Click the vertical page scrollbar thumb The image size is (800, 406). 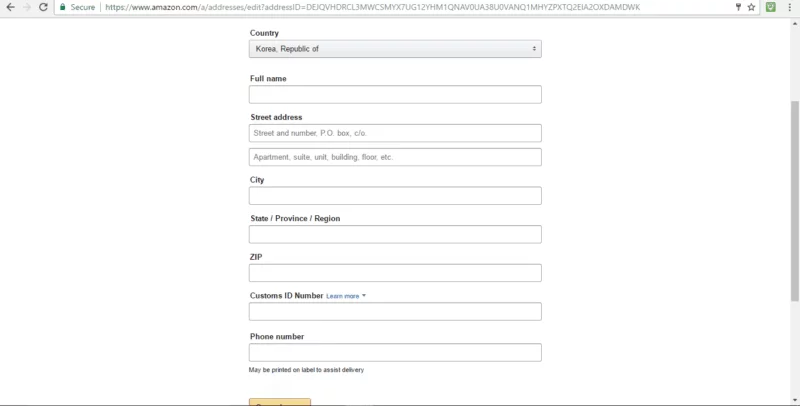coord(795,201)
